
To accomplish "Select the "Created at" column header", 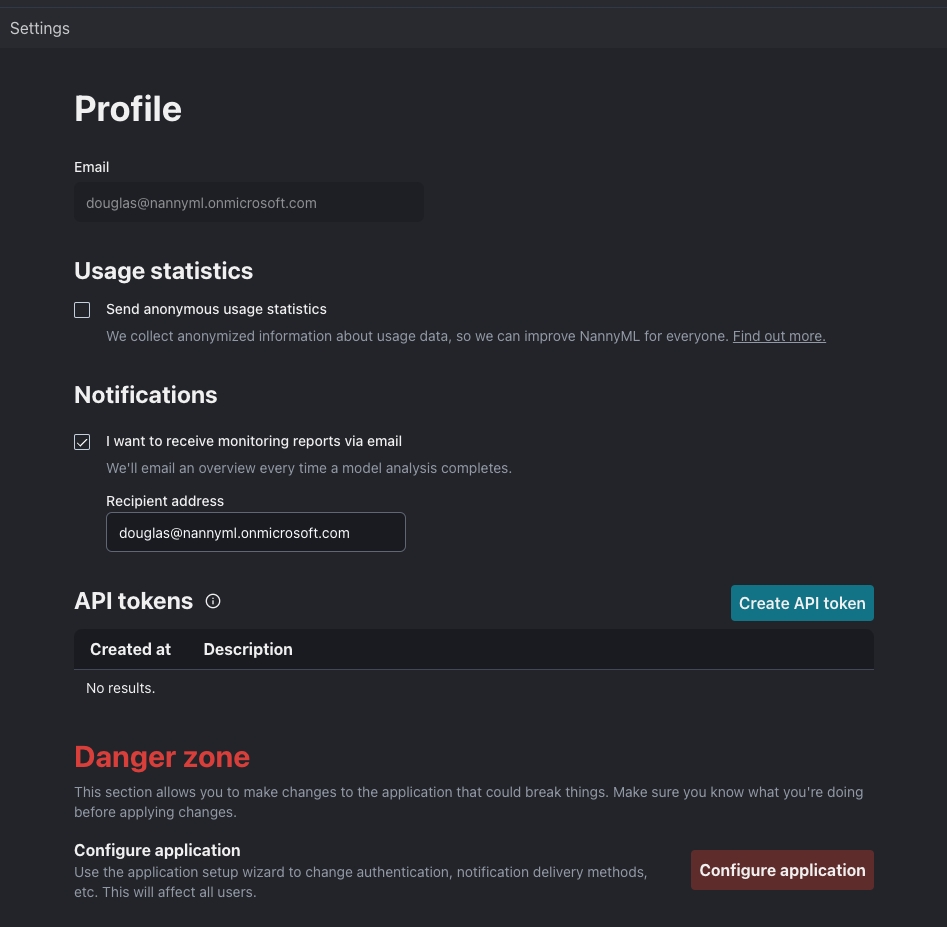I will [x=130, y=649].
